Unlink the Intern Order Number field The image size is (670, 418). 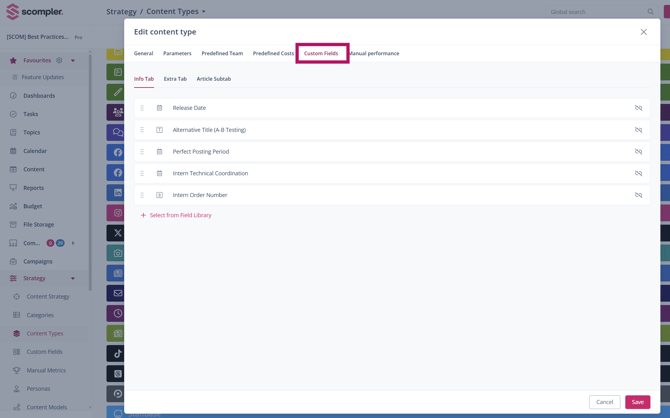click(638, 195)
